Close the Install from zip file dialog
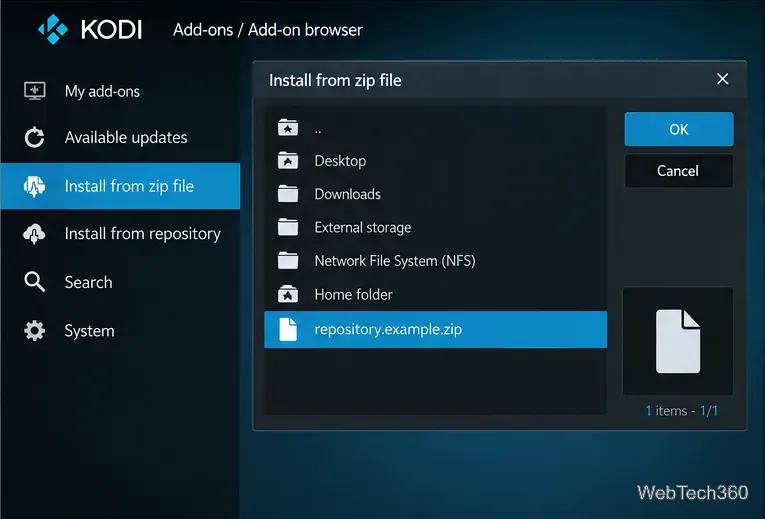Image resolution: width=765 pixels, height=519 pixels. click(723, 79)
